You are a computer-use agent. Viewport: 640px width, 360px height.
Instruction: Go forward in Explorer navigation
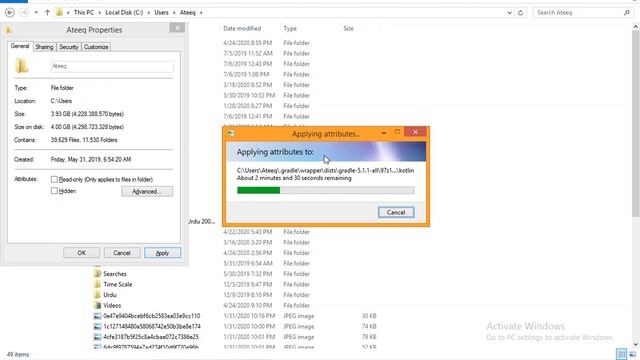[x=24, y=13]
